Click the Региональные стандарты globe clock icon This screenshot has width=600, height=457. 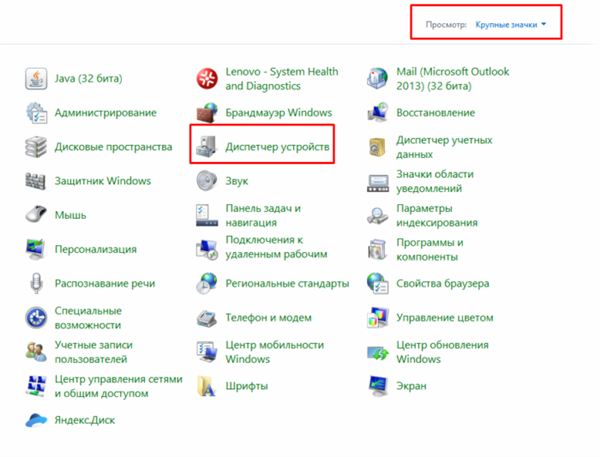[x=207, y=283]
